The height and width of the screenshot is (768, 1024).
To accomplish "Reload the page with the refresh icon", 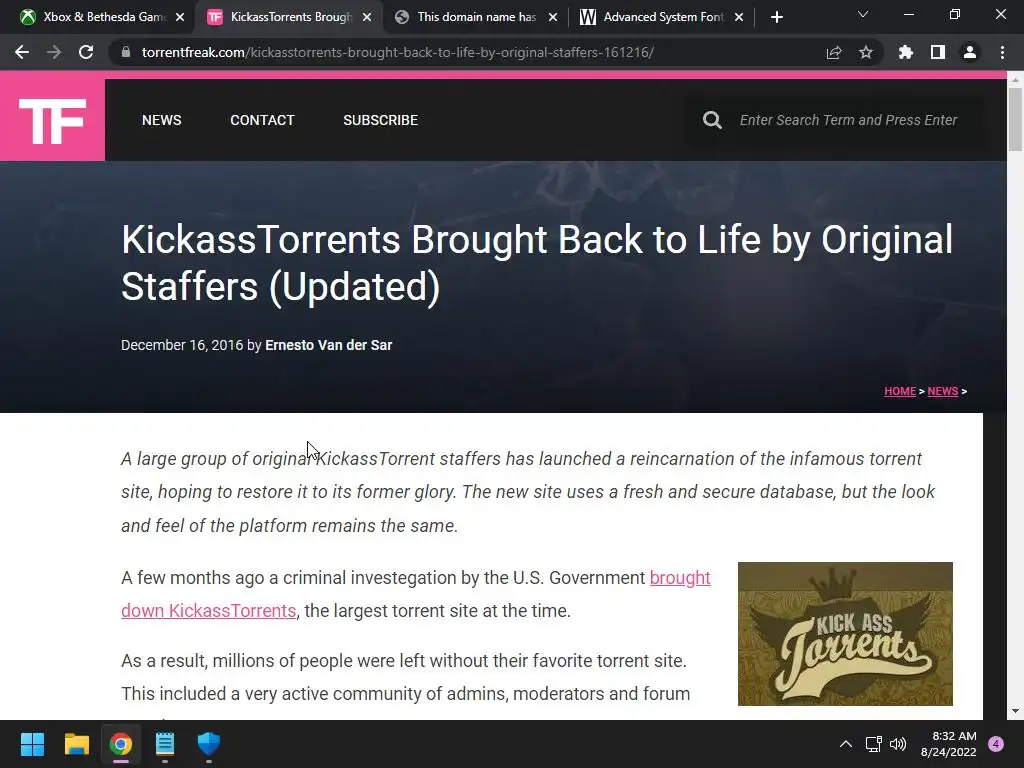I will [86, 52].
